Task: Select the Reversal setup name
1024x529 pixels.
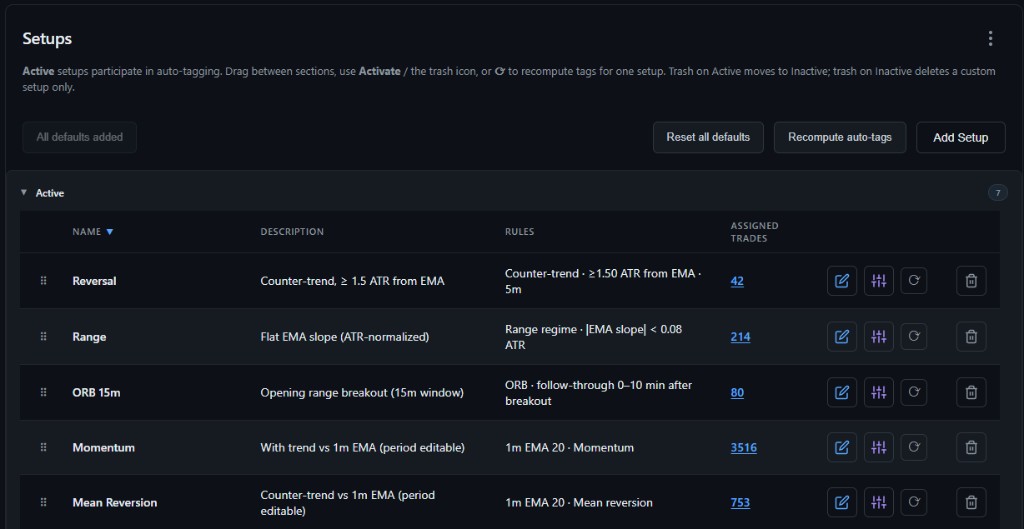Action: pyautogui.click(x=94, y=281)
